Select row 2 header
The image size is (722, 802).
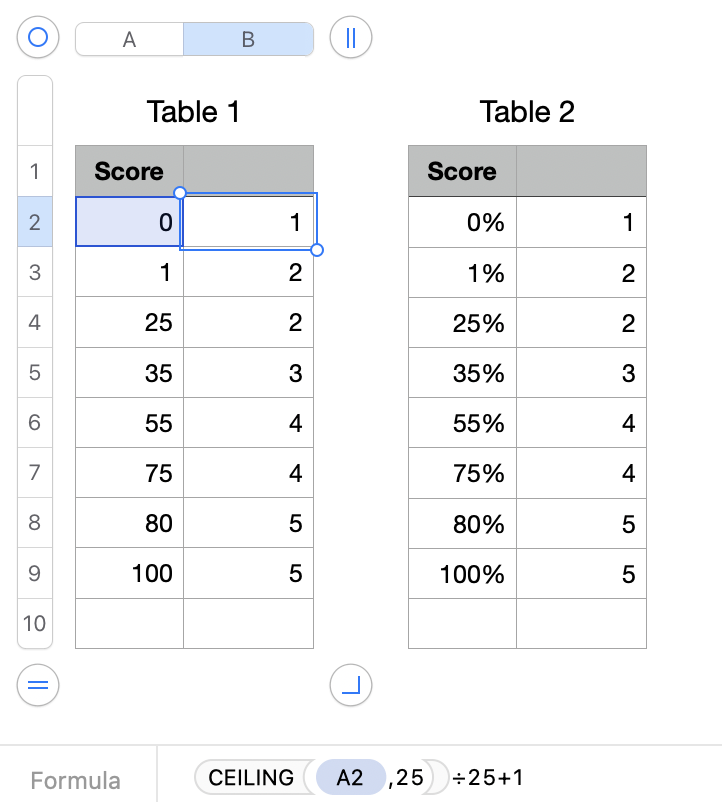(x=35, y=222)
